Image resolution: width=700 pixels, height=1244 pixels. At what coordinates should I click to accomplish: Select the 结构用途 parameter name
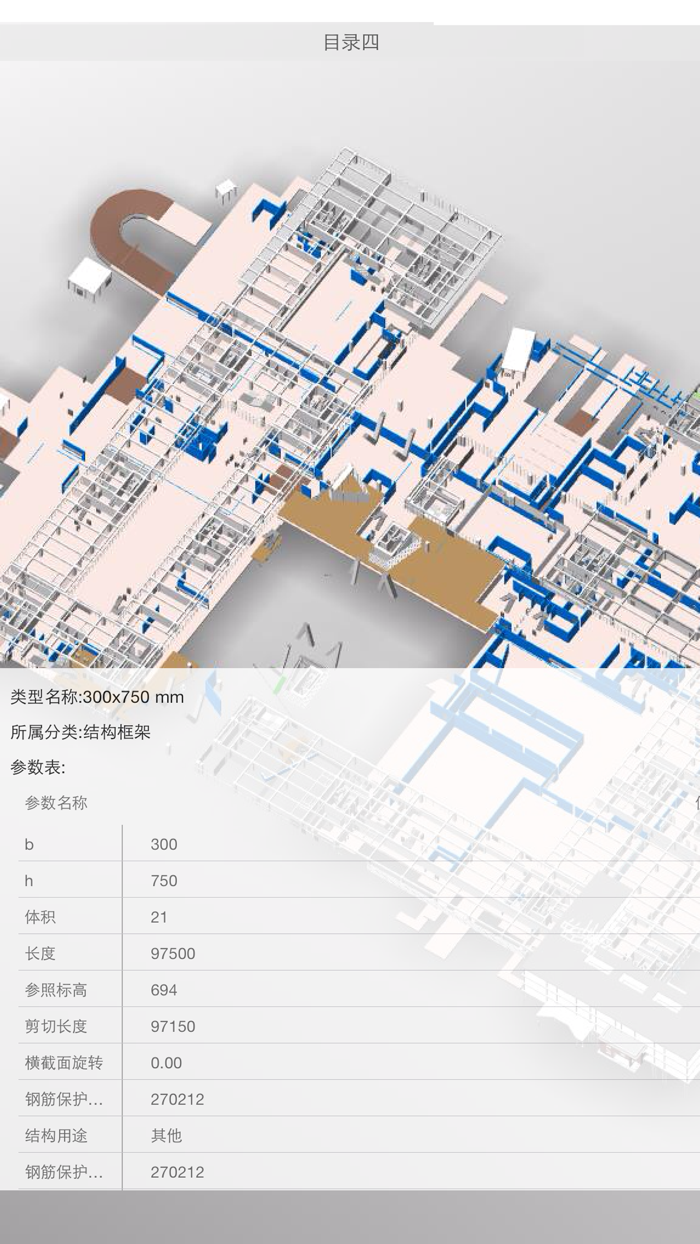coord(56,1135)
